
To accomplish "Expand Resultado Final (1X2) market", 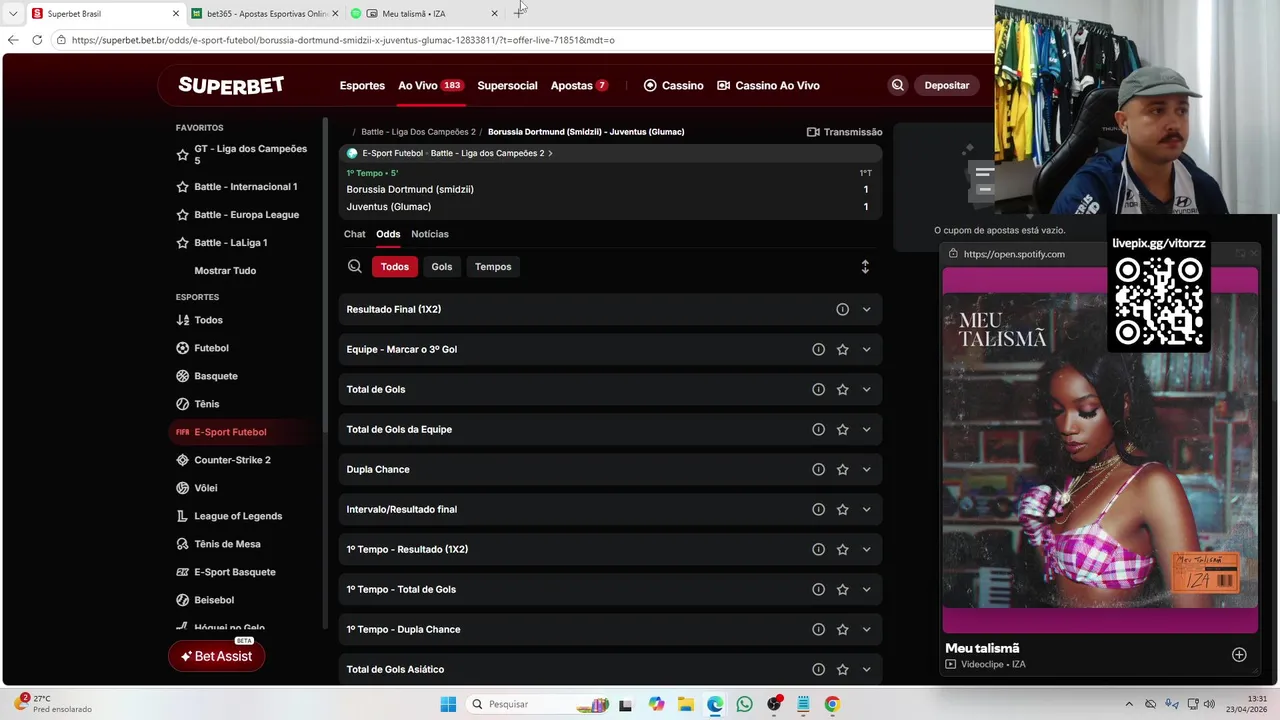I will 866,309.
